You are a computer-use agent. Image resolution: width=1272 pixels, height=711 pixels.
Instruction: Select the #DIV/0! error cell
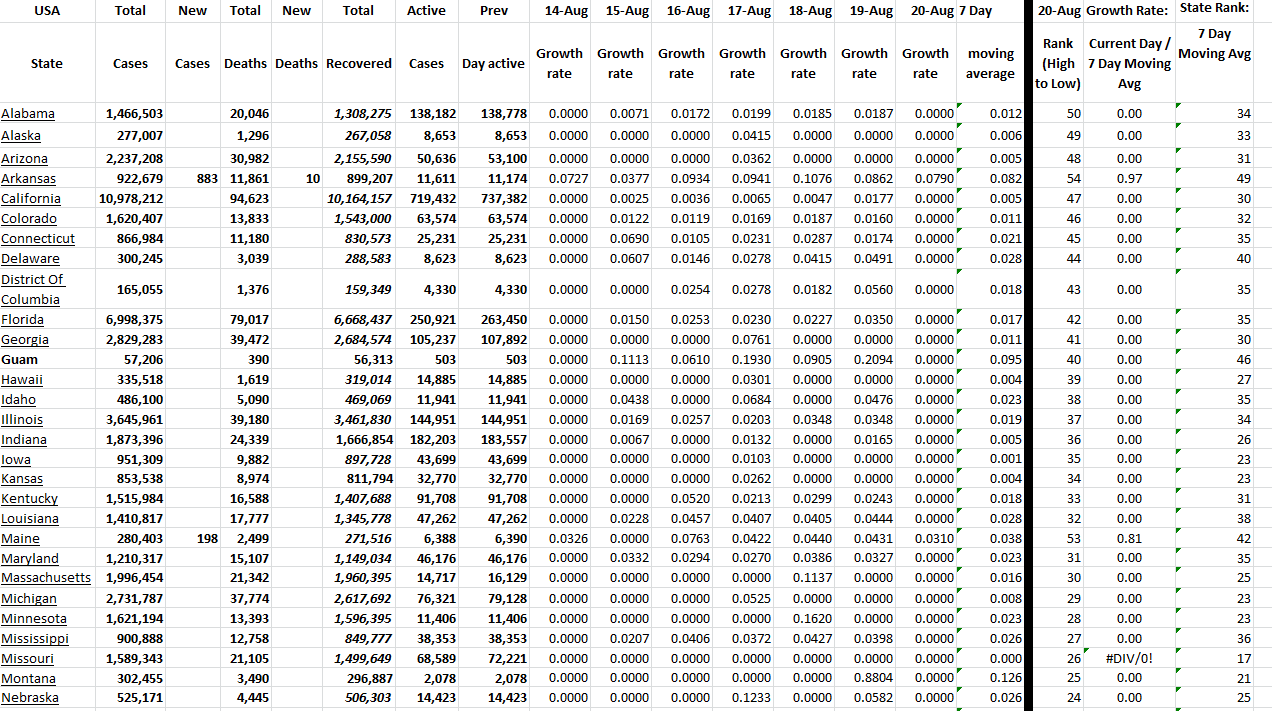click(x=1129, y=659)
